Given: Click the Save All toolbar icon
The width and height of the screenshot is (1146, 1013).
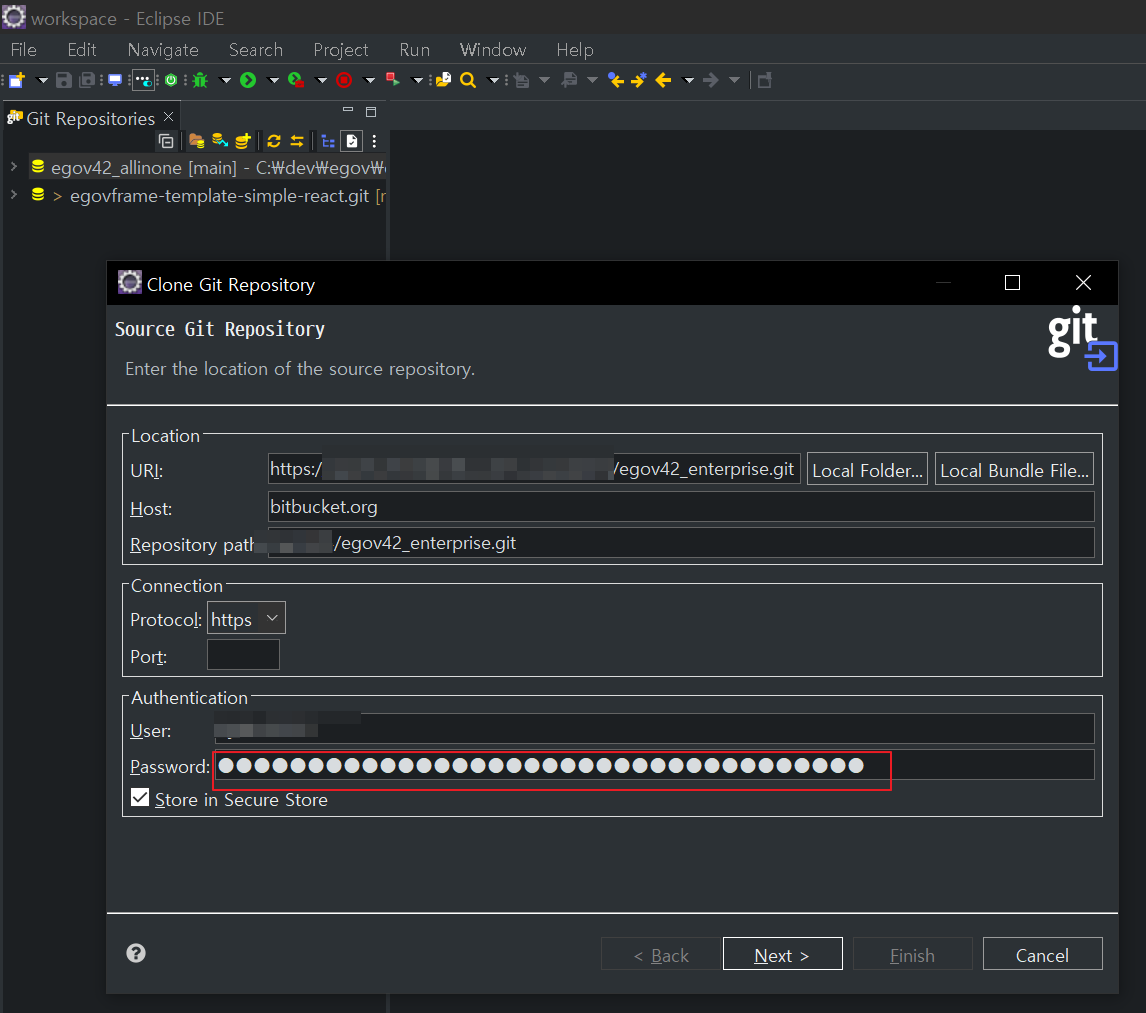Looking at the screenshot, I should [87, 80].
